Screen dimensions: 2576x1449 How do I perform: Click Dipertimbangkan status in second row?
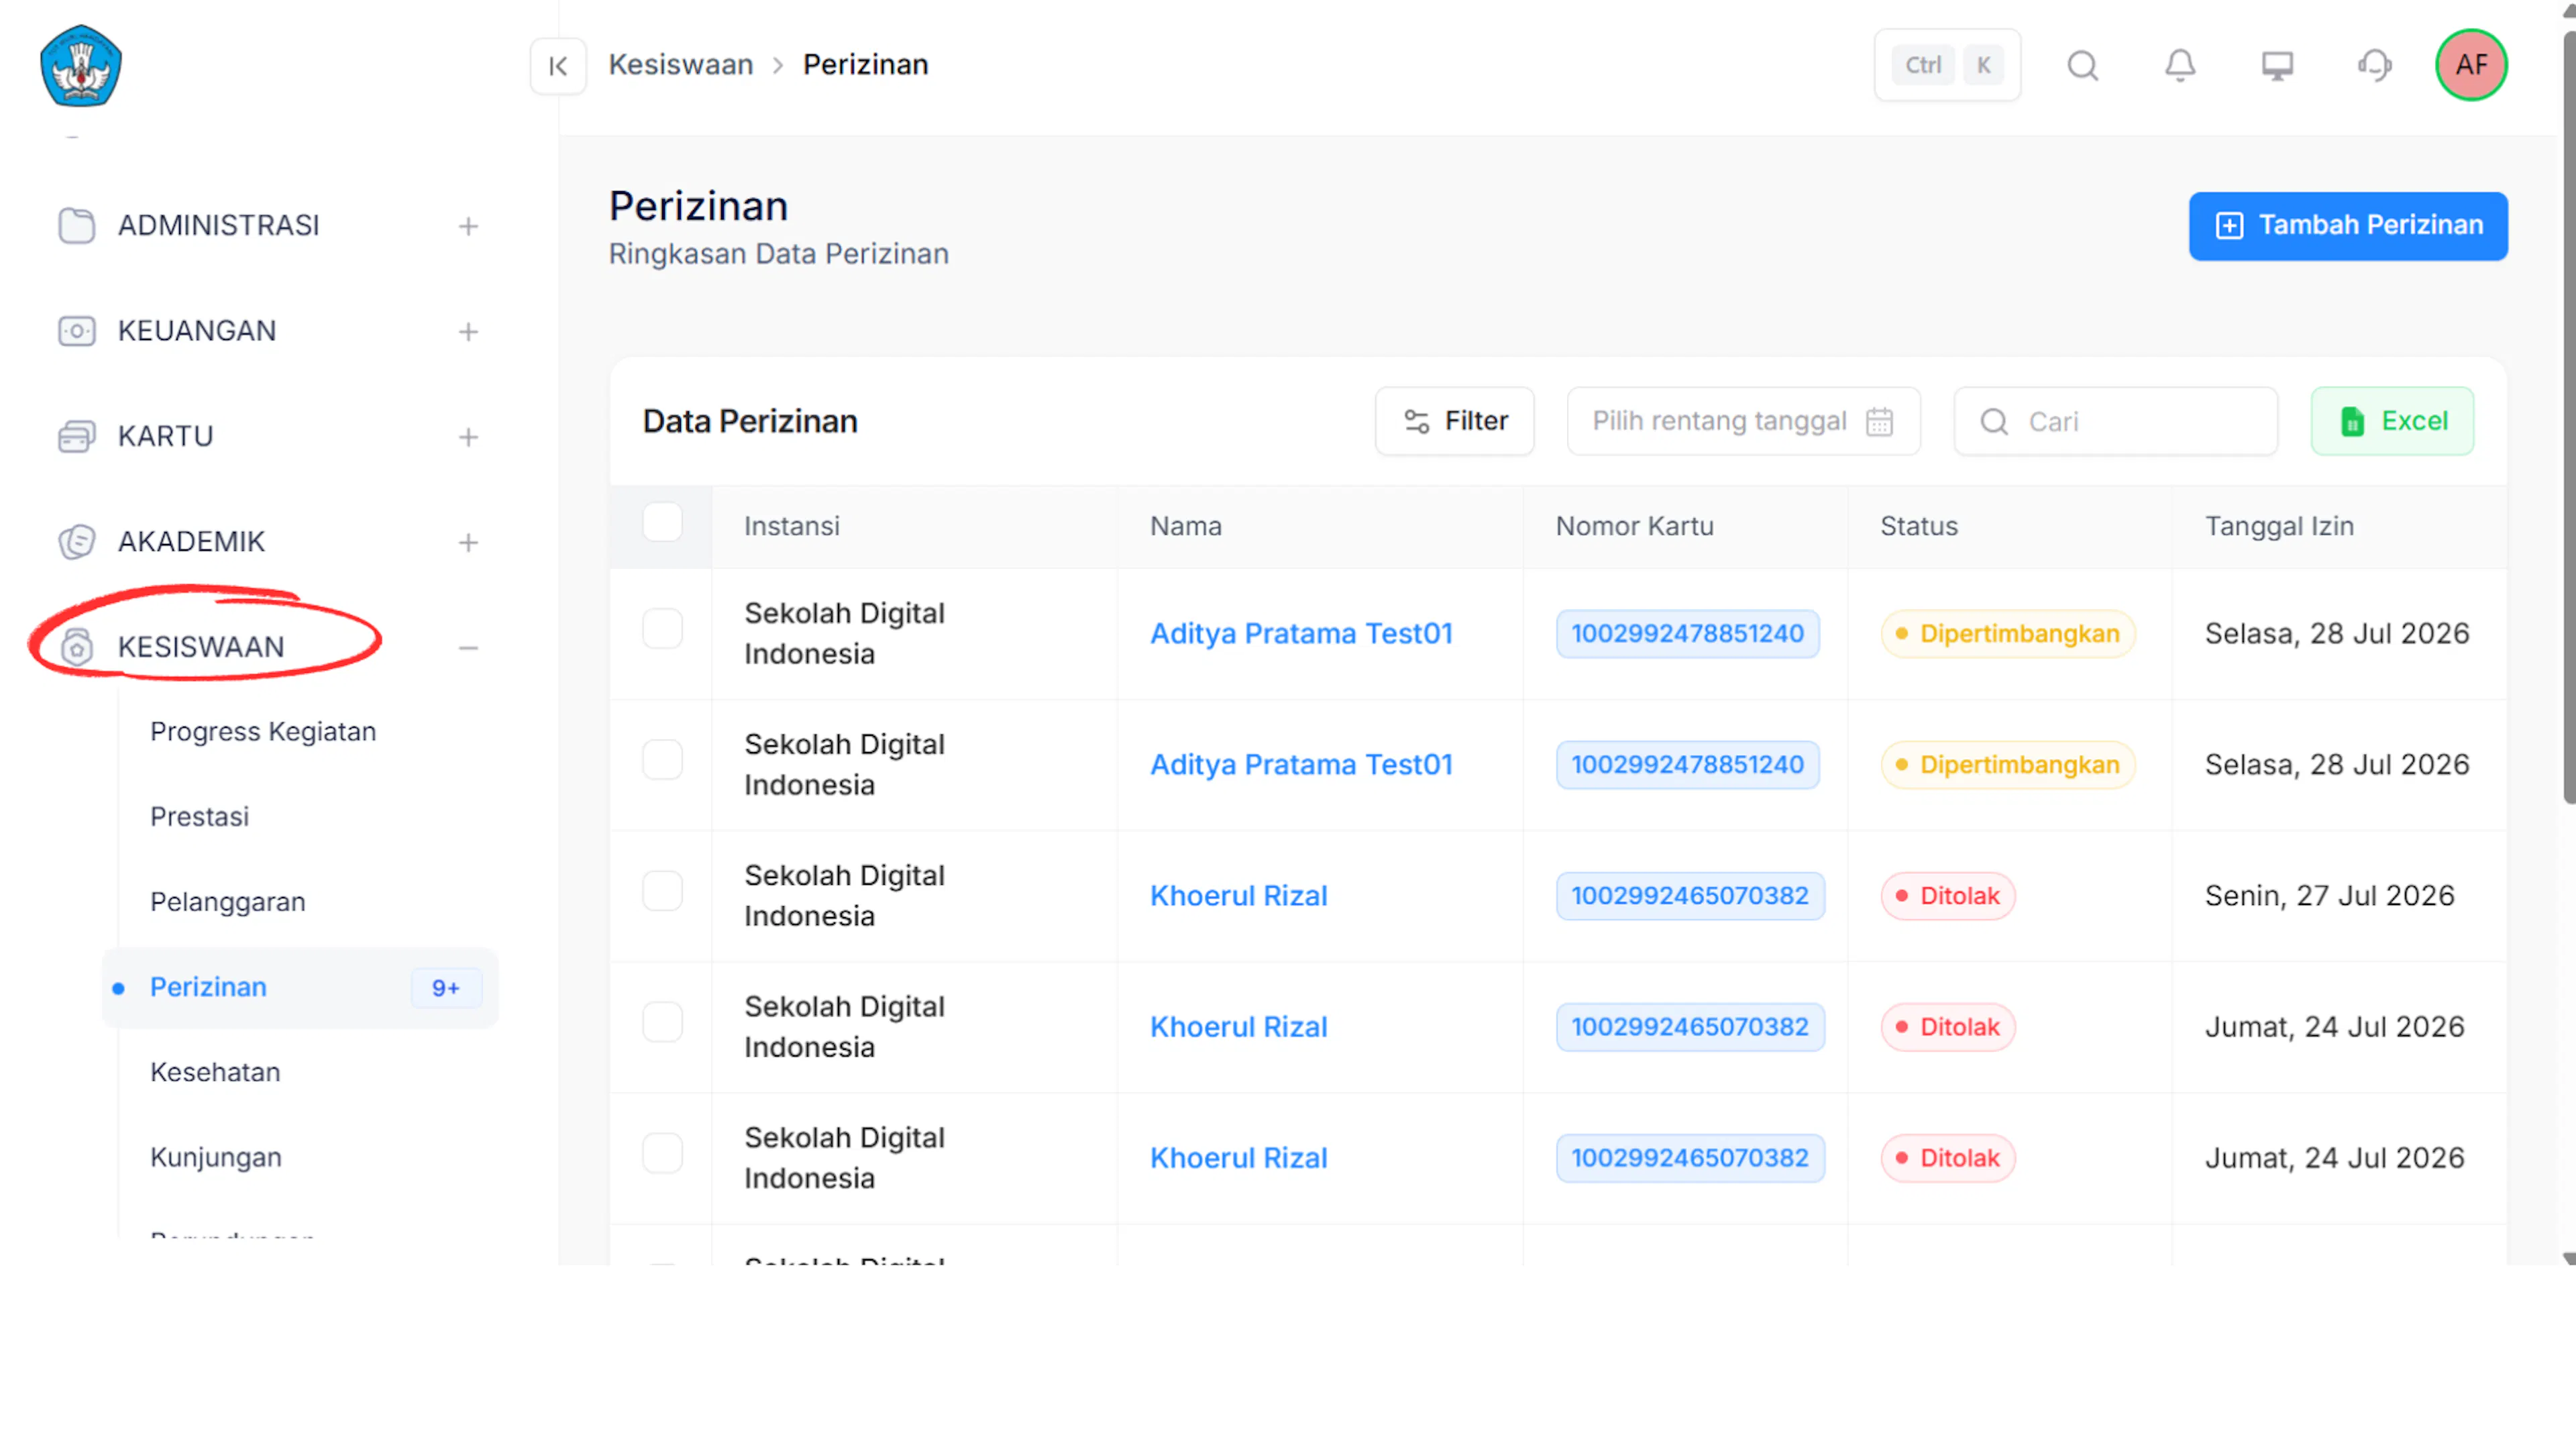coord(2008,765)
